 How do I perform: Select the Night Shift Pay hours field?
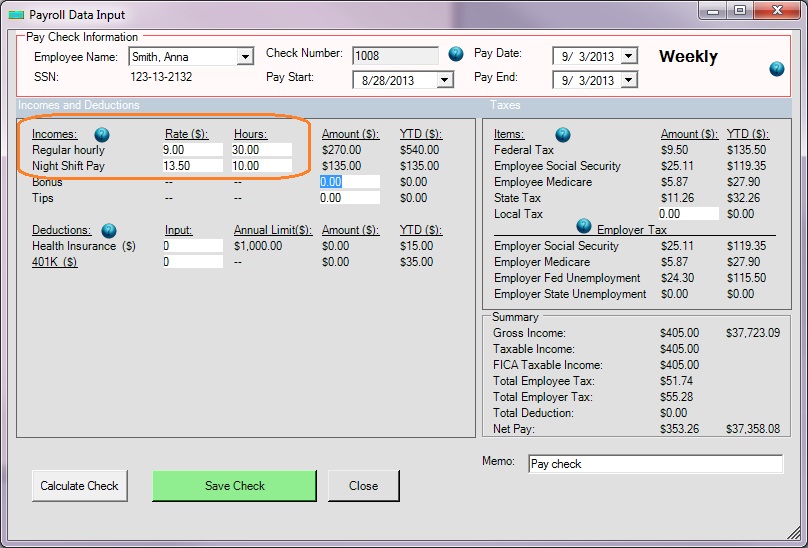(x=261, y=166)
